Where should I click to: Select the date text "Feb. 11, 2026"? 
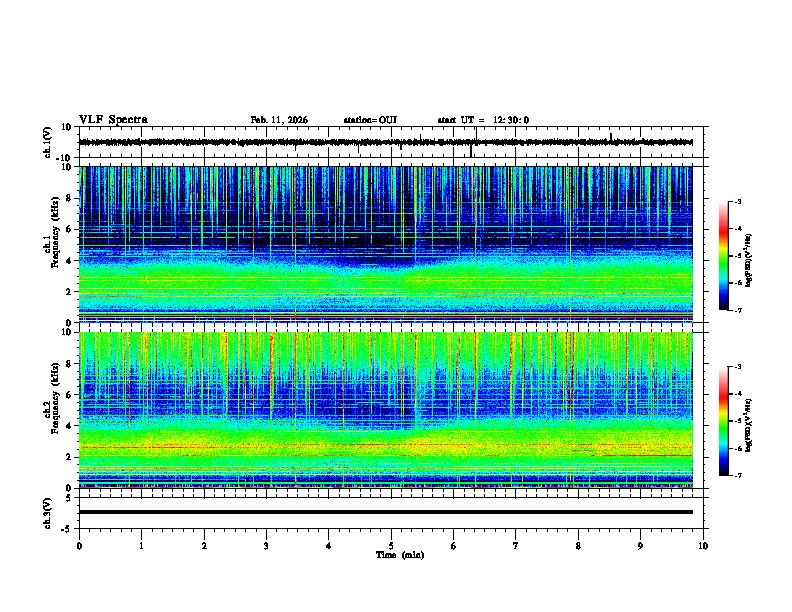pos(279,120)
